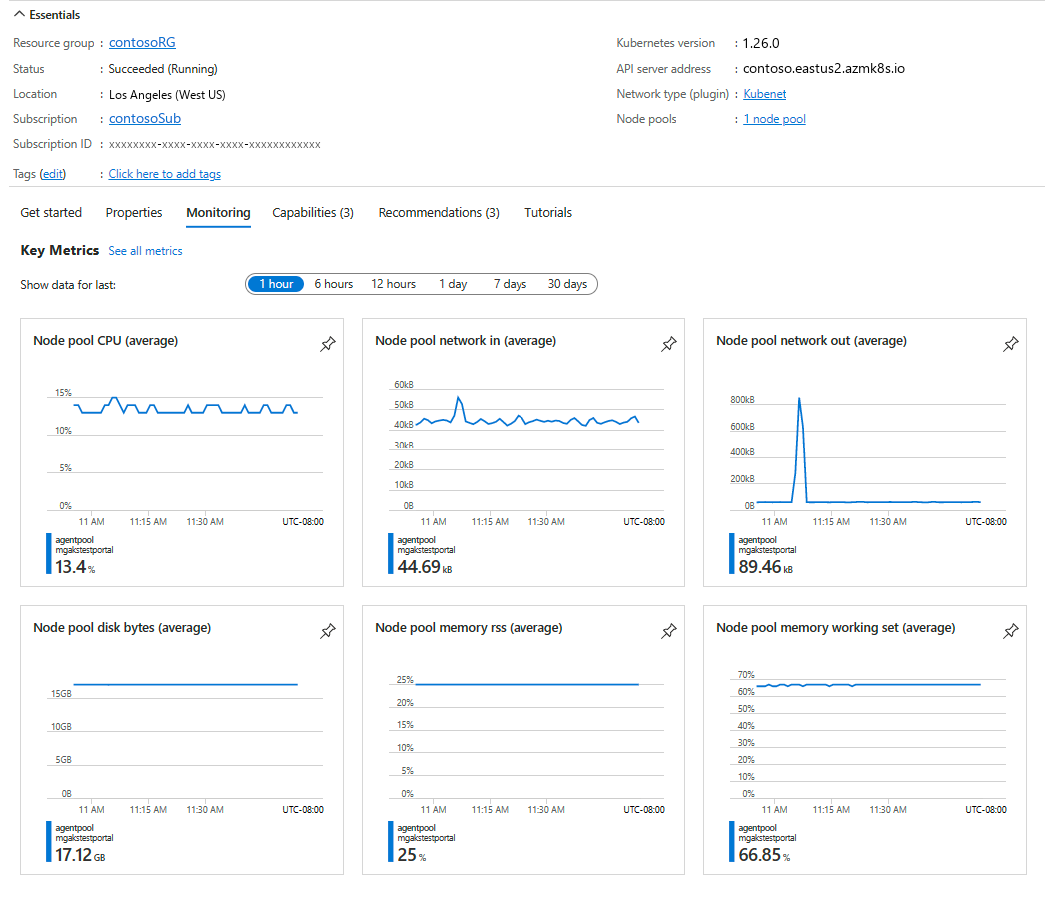
Task: Select the 1 day time range
Action: coord(452,284)
